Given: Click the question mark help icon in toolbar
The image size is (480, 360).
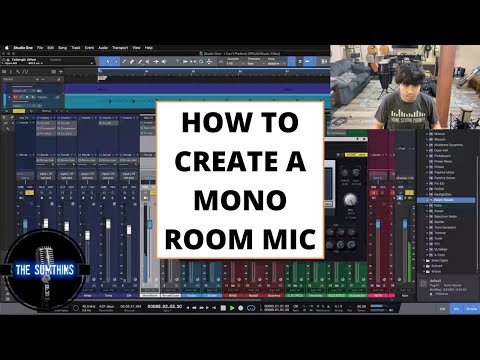Looking at the screenshot, I should pos(177,61).
